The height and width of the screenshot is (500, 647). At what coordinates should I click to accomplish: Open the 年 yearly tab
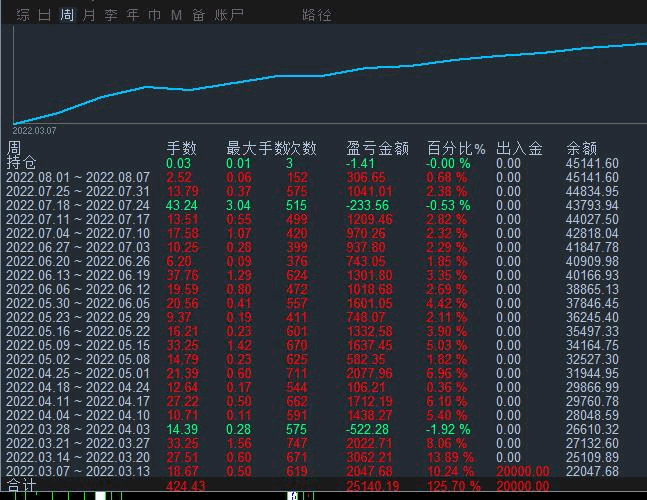click(133, 15)
